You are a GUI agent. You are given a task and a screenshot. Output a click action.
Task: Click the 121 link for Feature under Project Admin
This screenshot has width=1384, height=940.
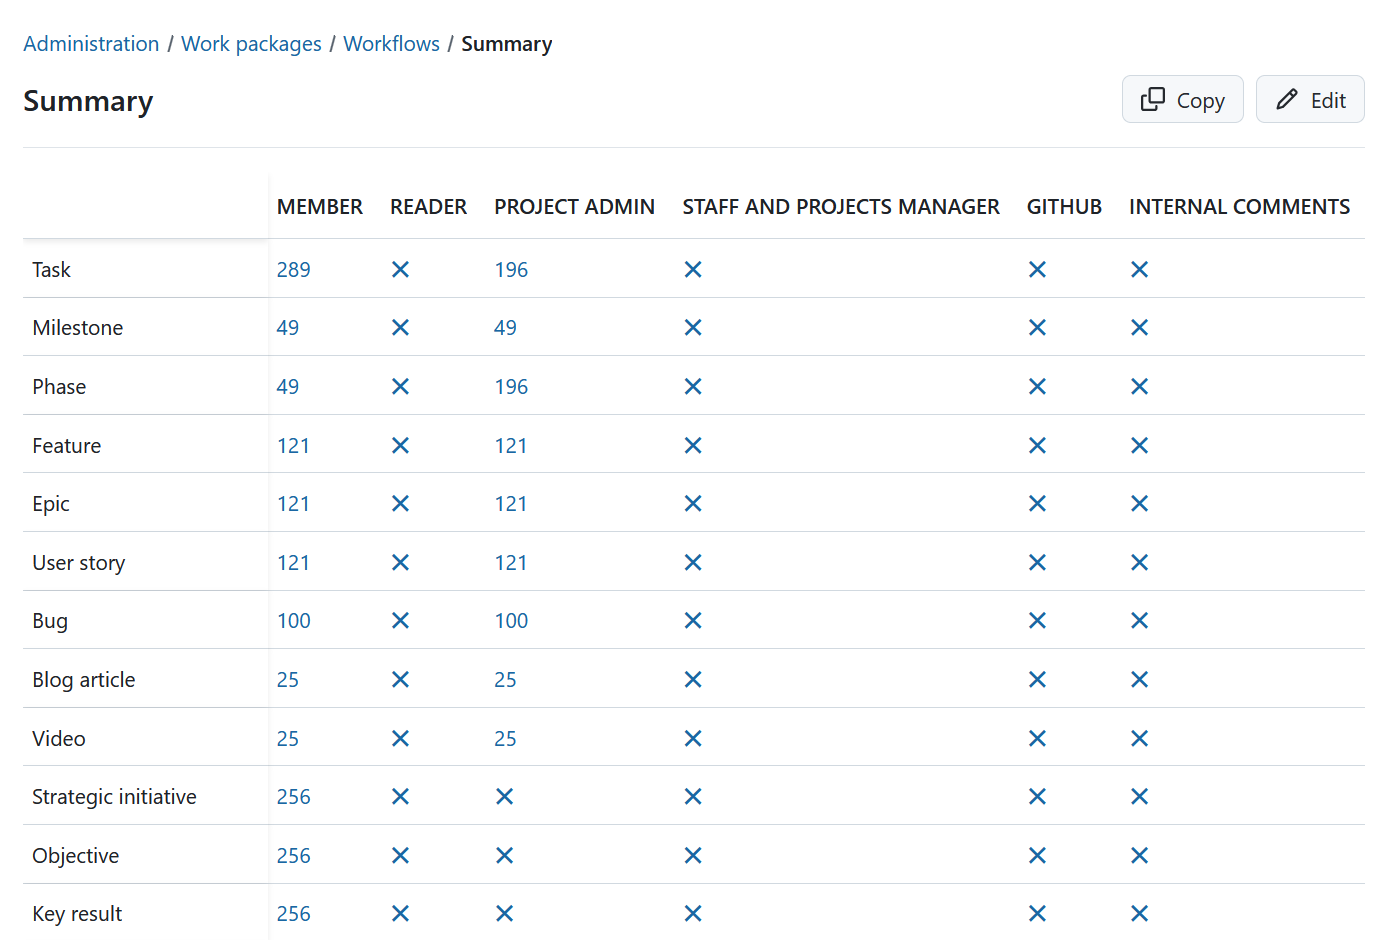coord(511,445)
